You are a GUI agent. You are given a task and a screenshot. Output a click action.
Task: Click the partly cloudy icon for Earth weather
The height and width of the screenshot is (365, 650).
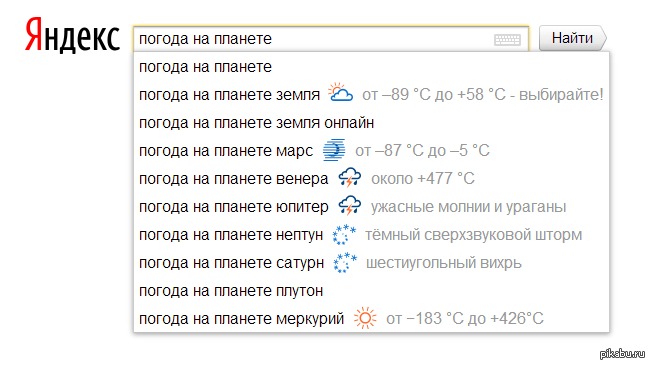340,92
